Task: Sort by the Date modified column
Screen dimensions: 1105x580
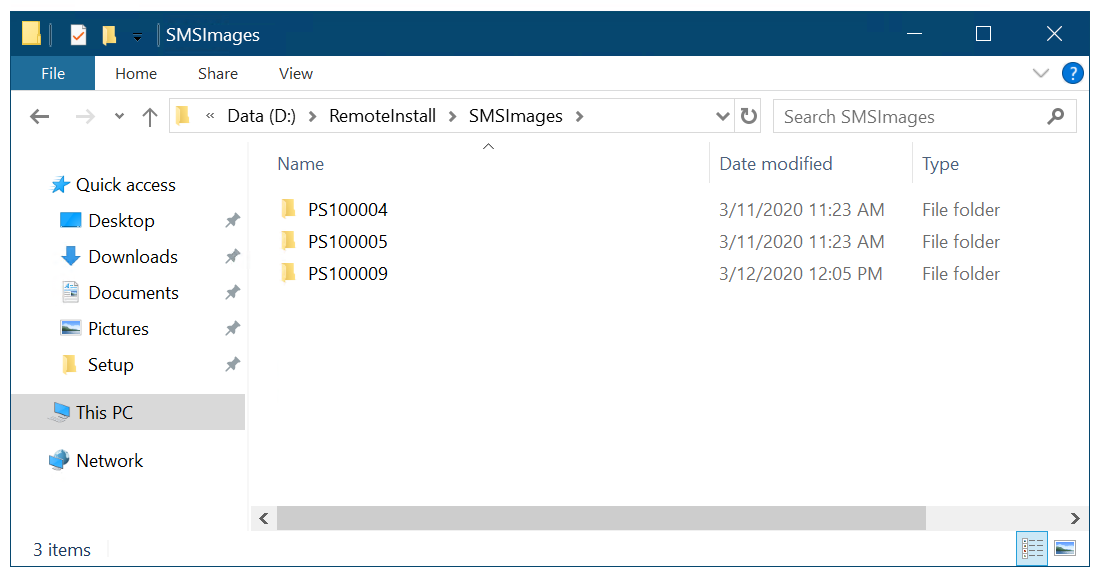Action: 776,164
